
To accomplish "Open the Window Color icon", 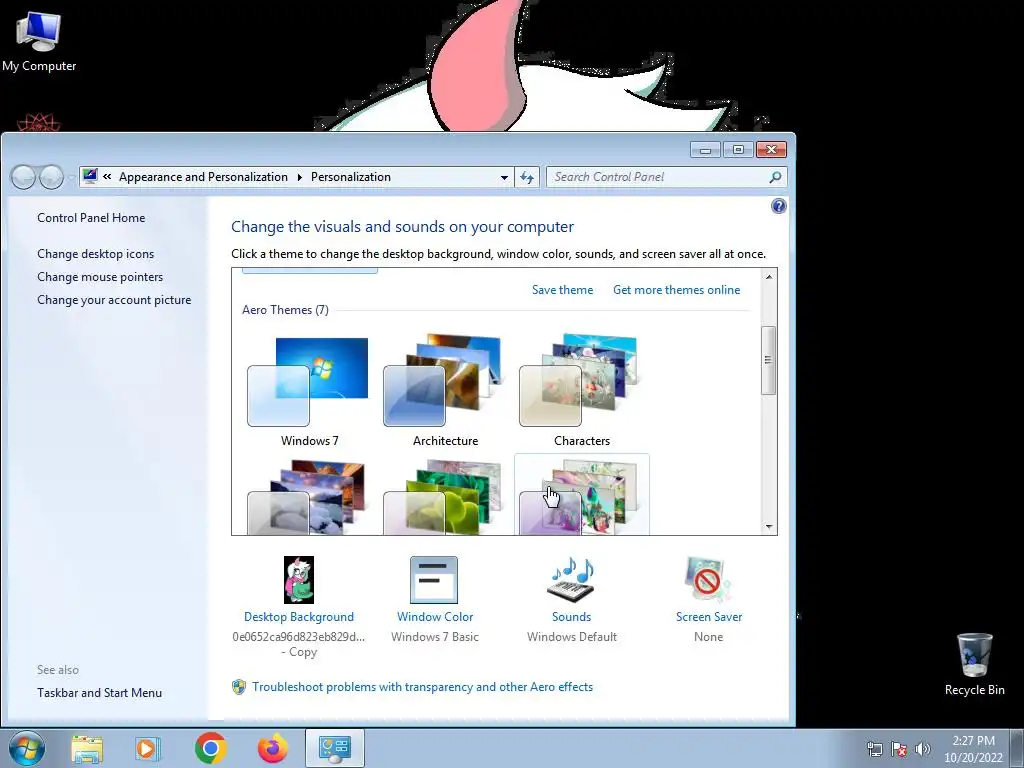I will point(434,579).
